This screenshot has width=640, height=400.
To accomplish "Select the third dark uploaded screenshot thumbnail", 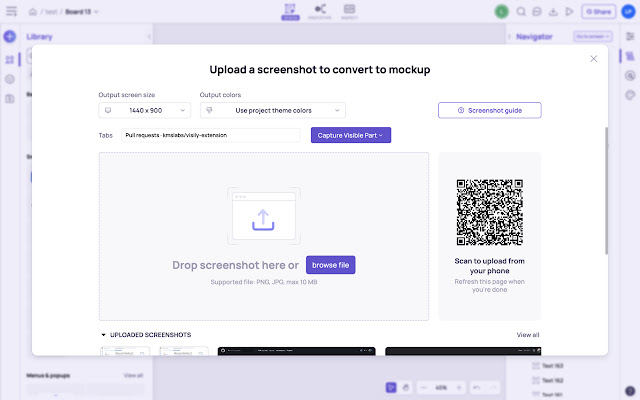I will click(x=296, y=351).
